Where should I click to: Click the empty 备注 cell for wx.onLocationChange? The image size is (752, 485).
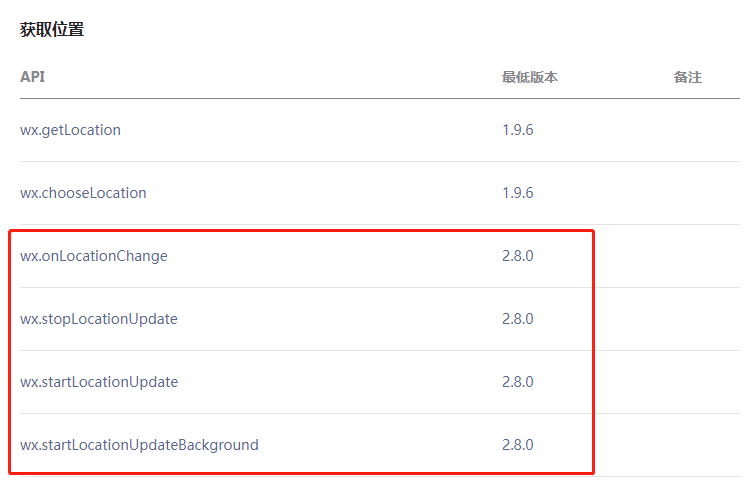coord(688,256)
